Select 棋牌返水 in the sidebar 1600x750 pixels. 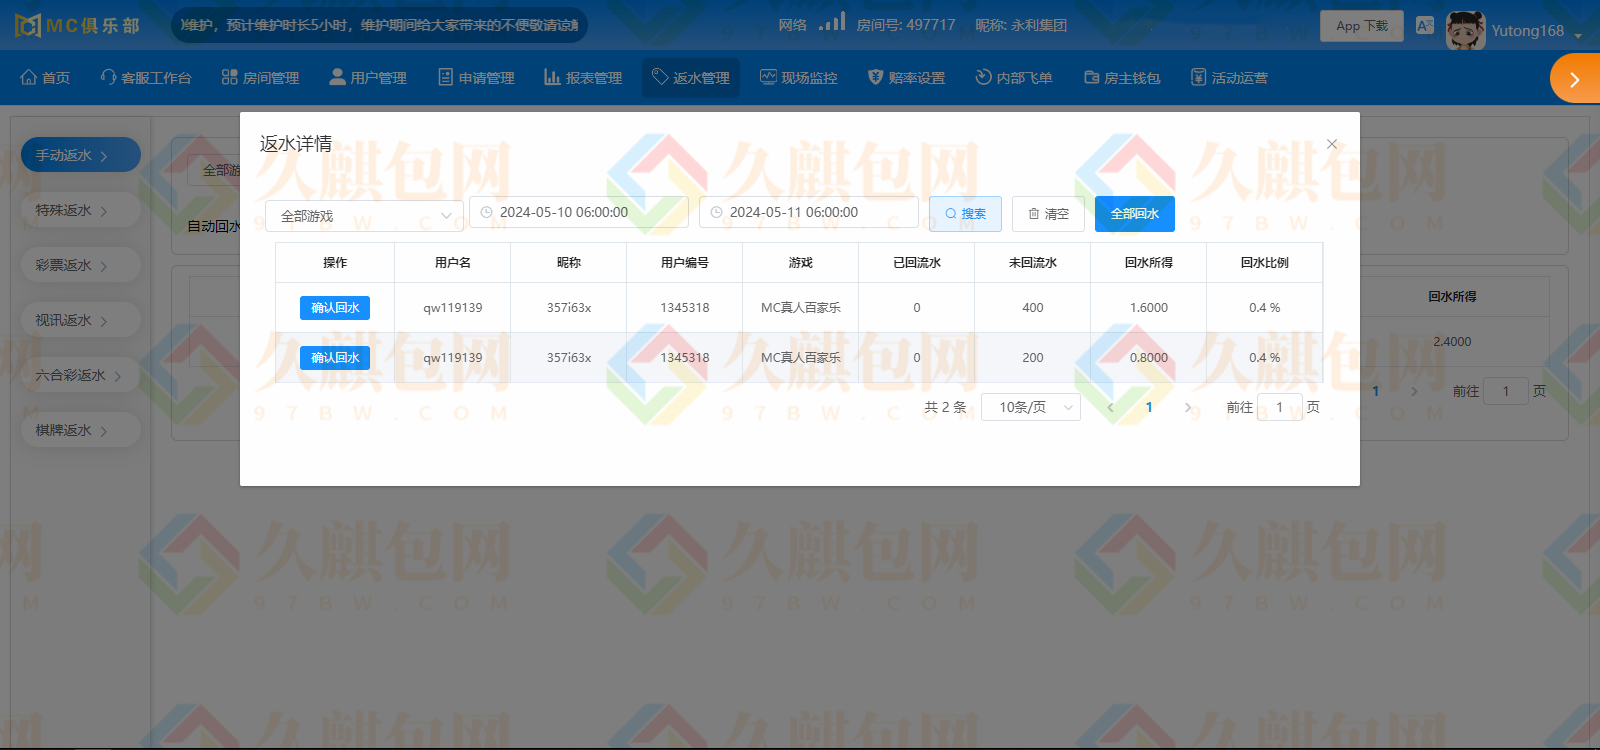pos(81,430)
